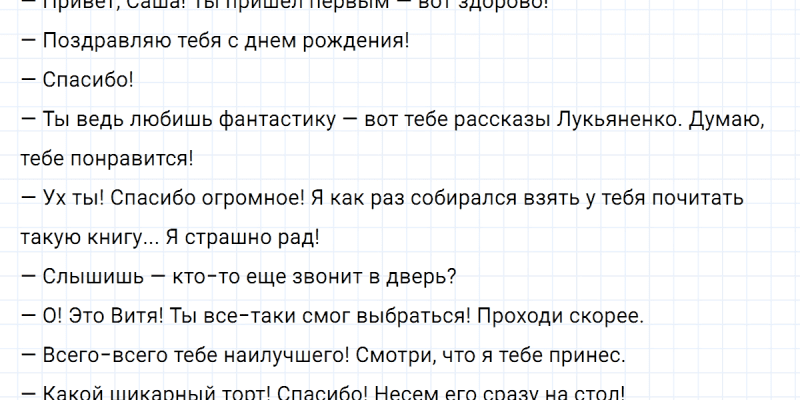Click the word "принес"
This screenshot has height=400, width=800.
click(592, 355)
